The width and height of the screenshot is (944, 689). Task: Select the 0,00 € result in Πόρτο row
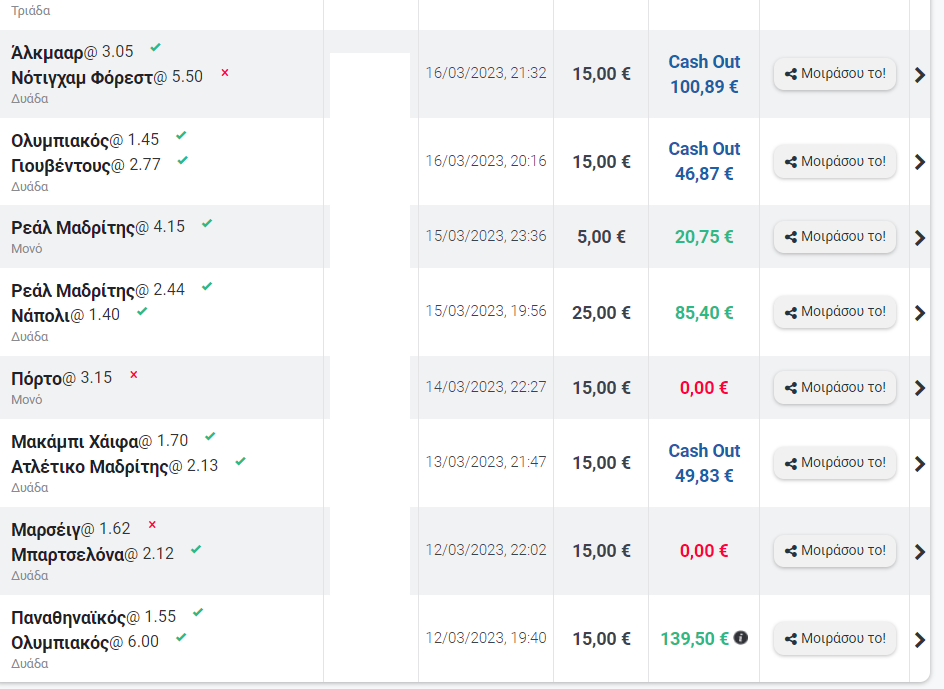(x=704, y=388)
